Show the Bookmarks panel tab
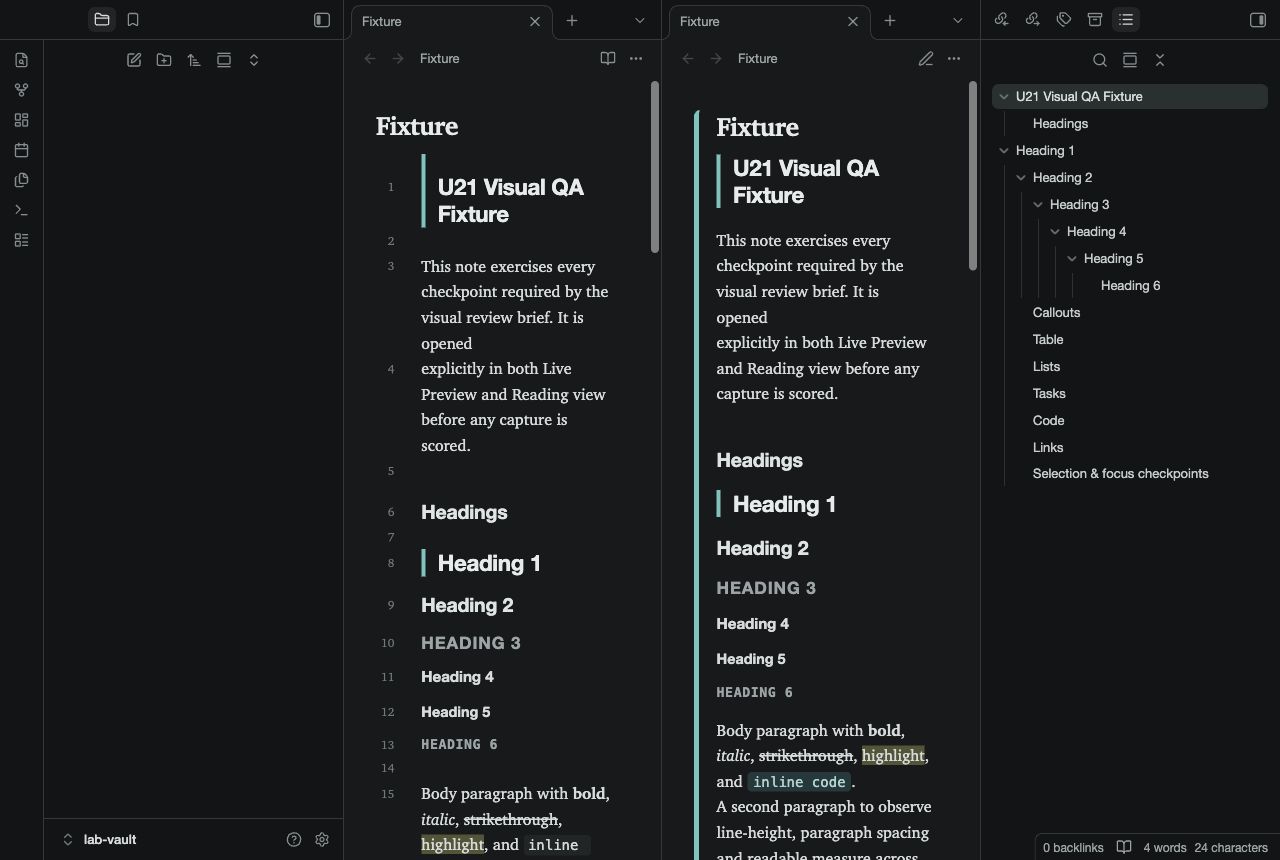The image size is (1280, 860). pyautogui.click(x=133, y=19)
